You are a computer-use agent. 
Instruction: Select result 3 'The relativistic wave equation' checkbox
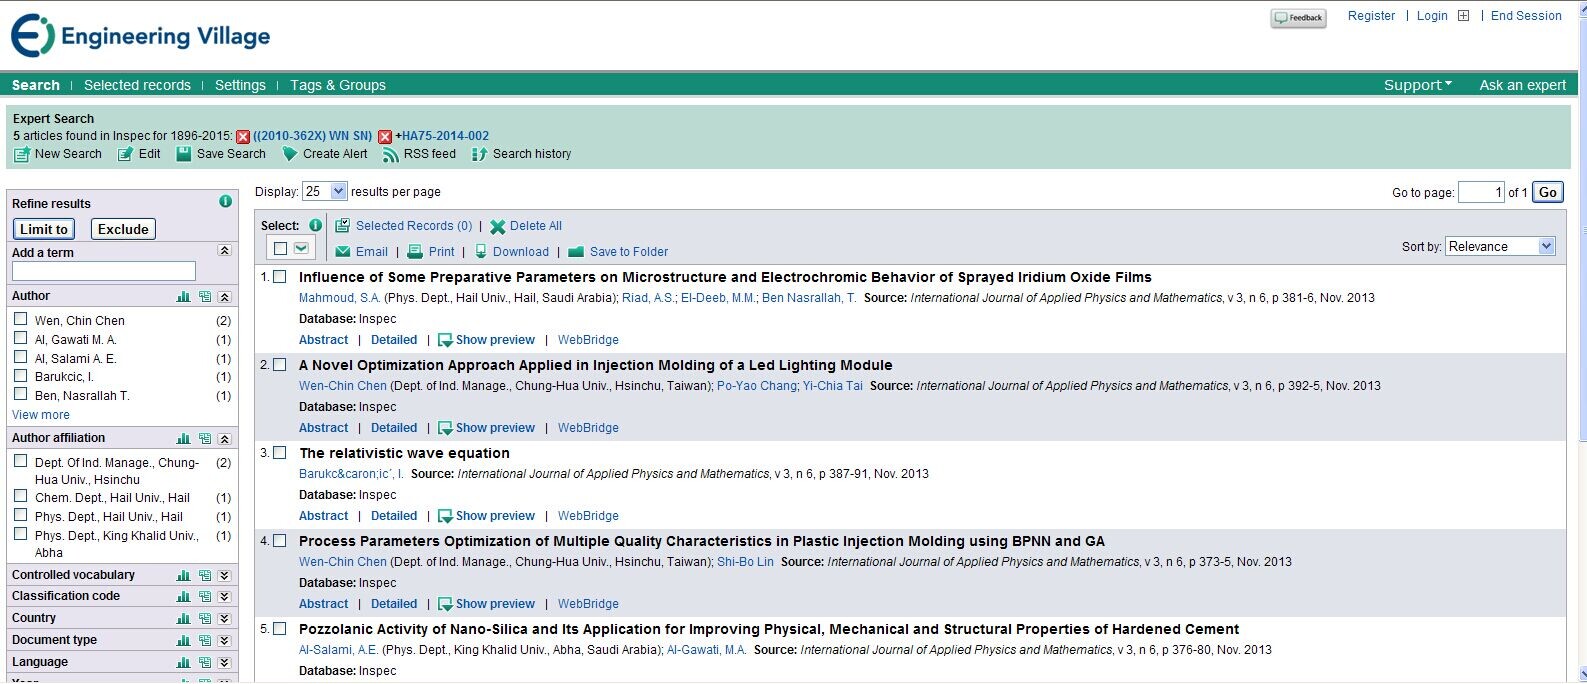point(280,453)
